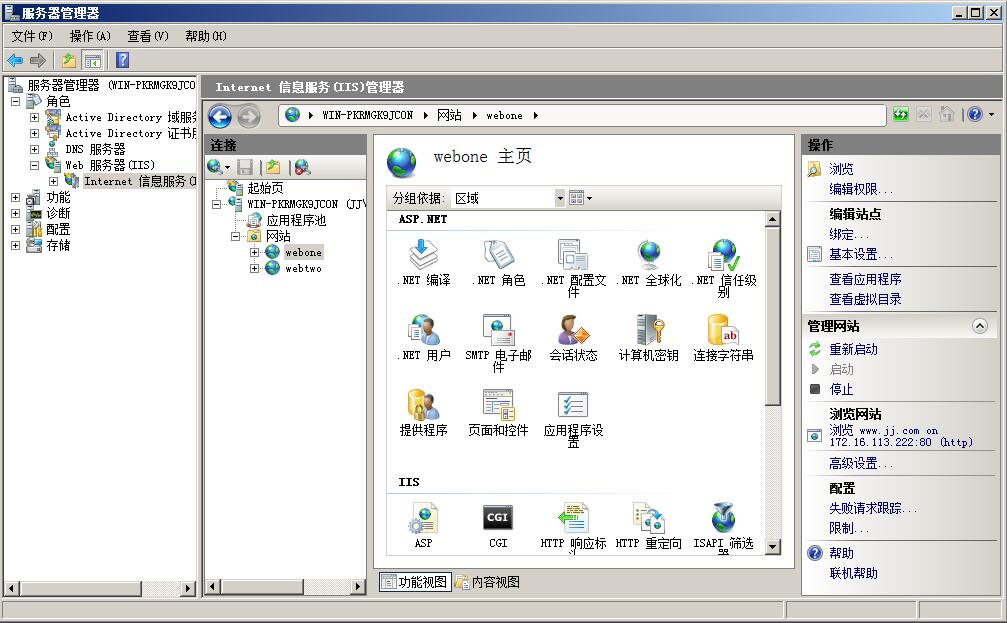Click 停止 to stop the website
The image size is (1007, 623).
pos(841,389)
